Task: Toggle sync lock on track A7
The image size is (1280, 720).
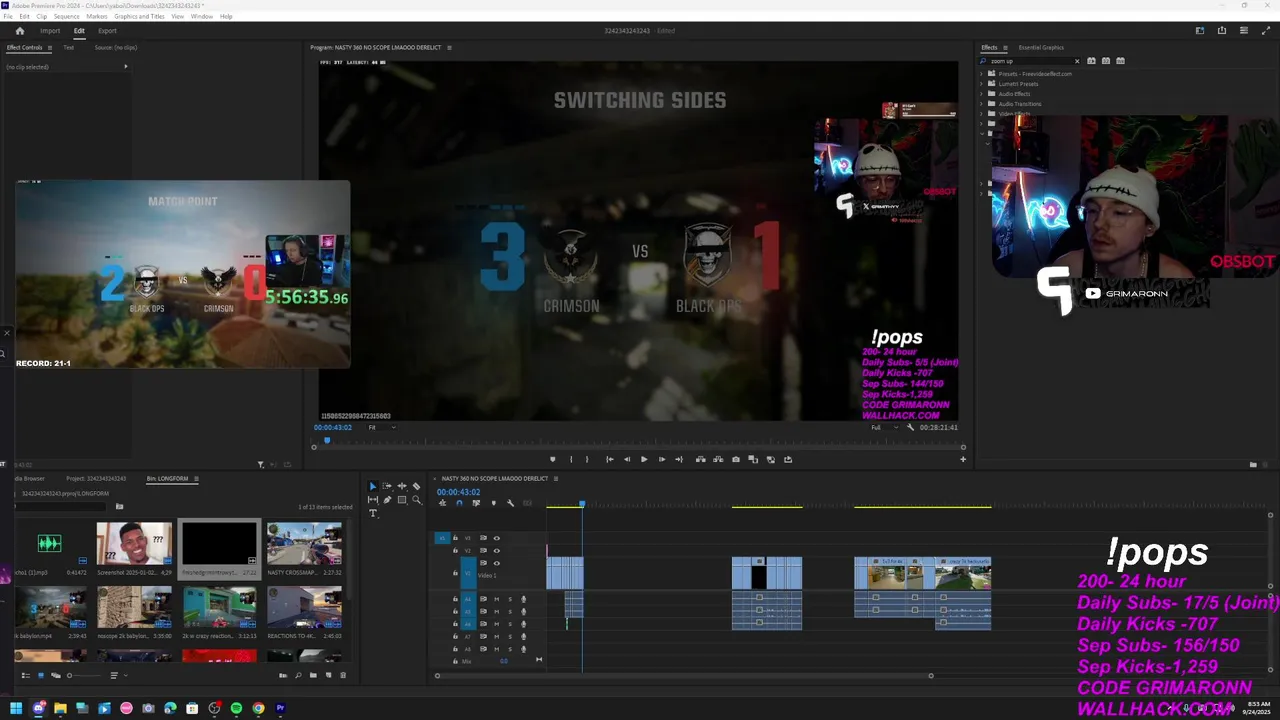Action: [483, 636]
